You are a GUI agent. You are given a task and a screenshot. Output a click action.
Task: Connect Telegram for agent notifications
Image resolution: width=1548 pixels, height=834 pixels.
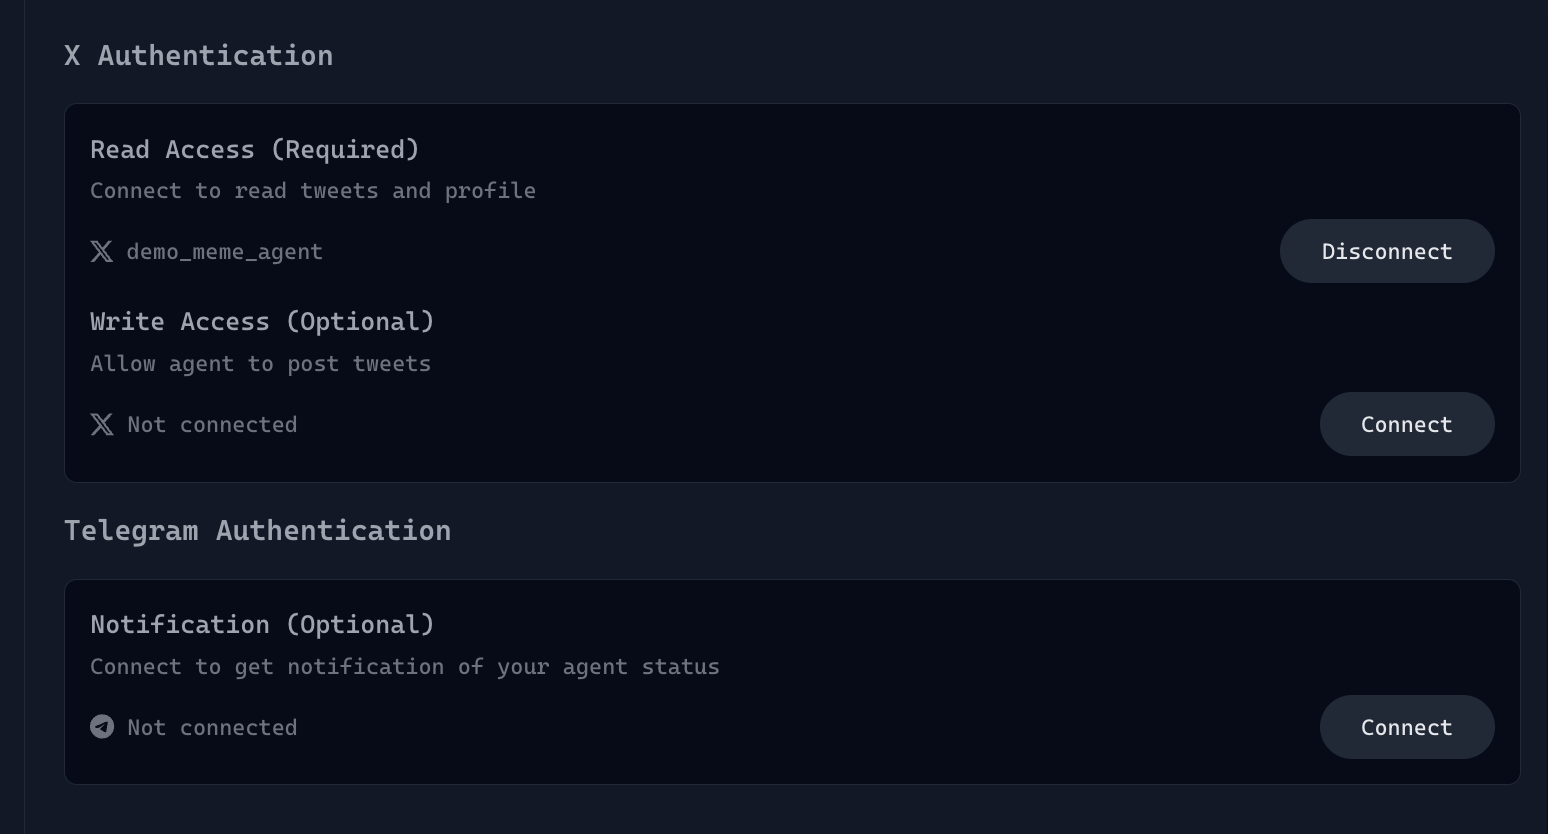[1406, 728]
